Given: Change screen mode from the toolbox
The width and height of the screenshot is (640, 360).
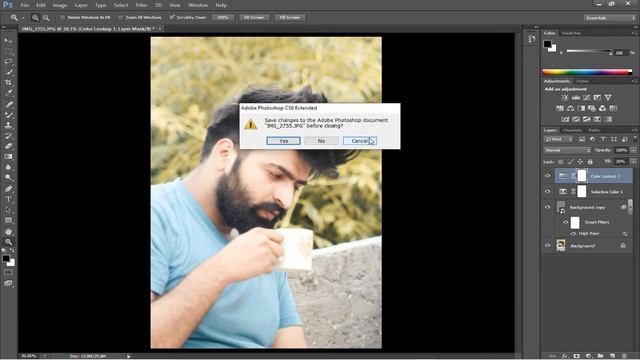Looking at the screenshot, I should click(8, 283).
